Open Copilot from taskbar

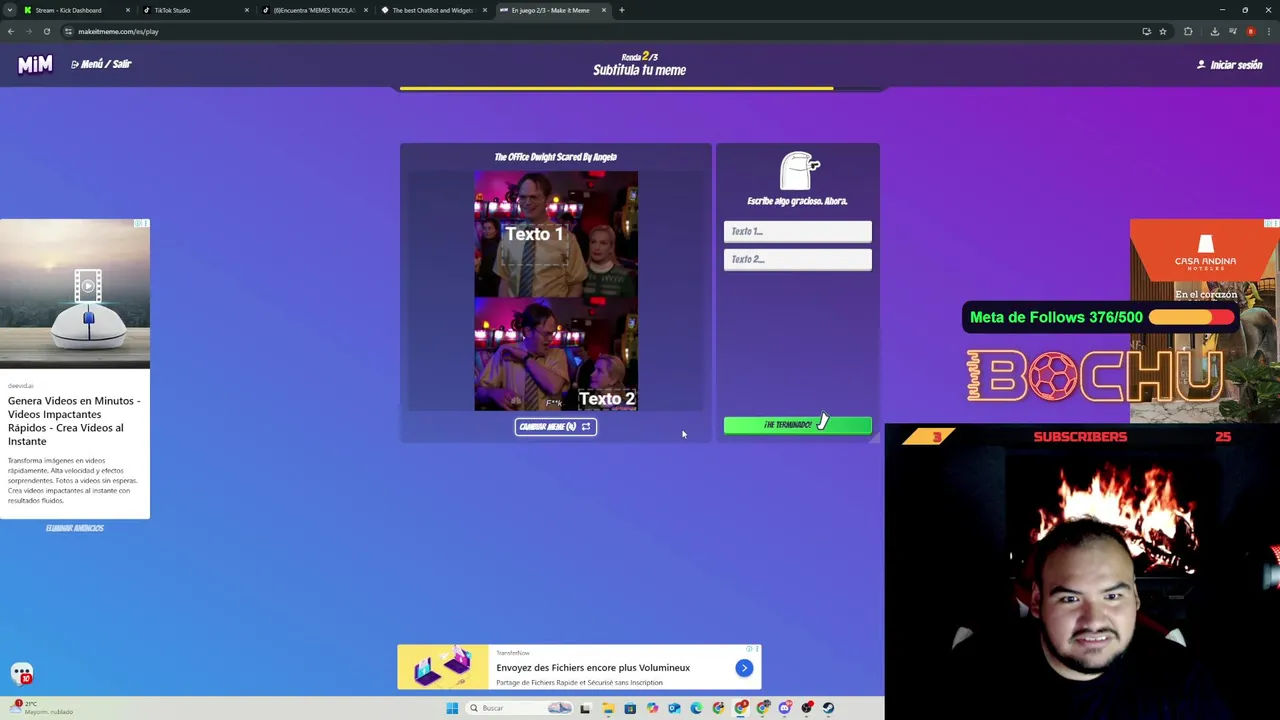pyautogui.click(x=652, y=708)
